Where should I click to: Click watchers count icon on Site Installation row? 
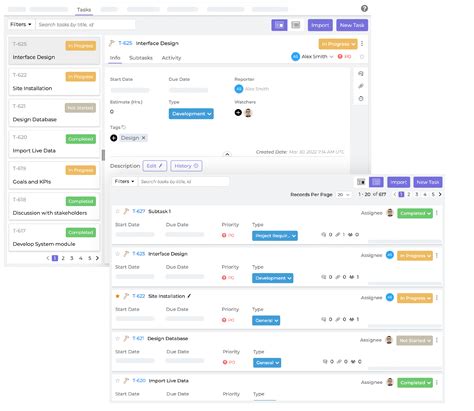351,319
